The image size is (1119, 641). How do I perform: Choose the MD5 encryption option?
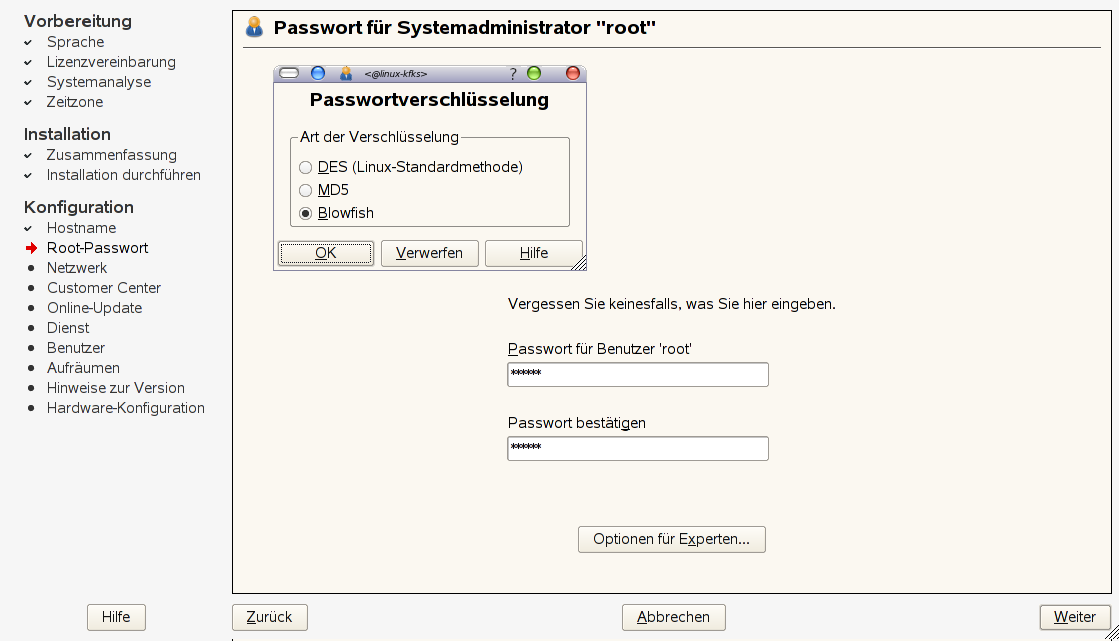(306, 190)
